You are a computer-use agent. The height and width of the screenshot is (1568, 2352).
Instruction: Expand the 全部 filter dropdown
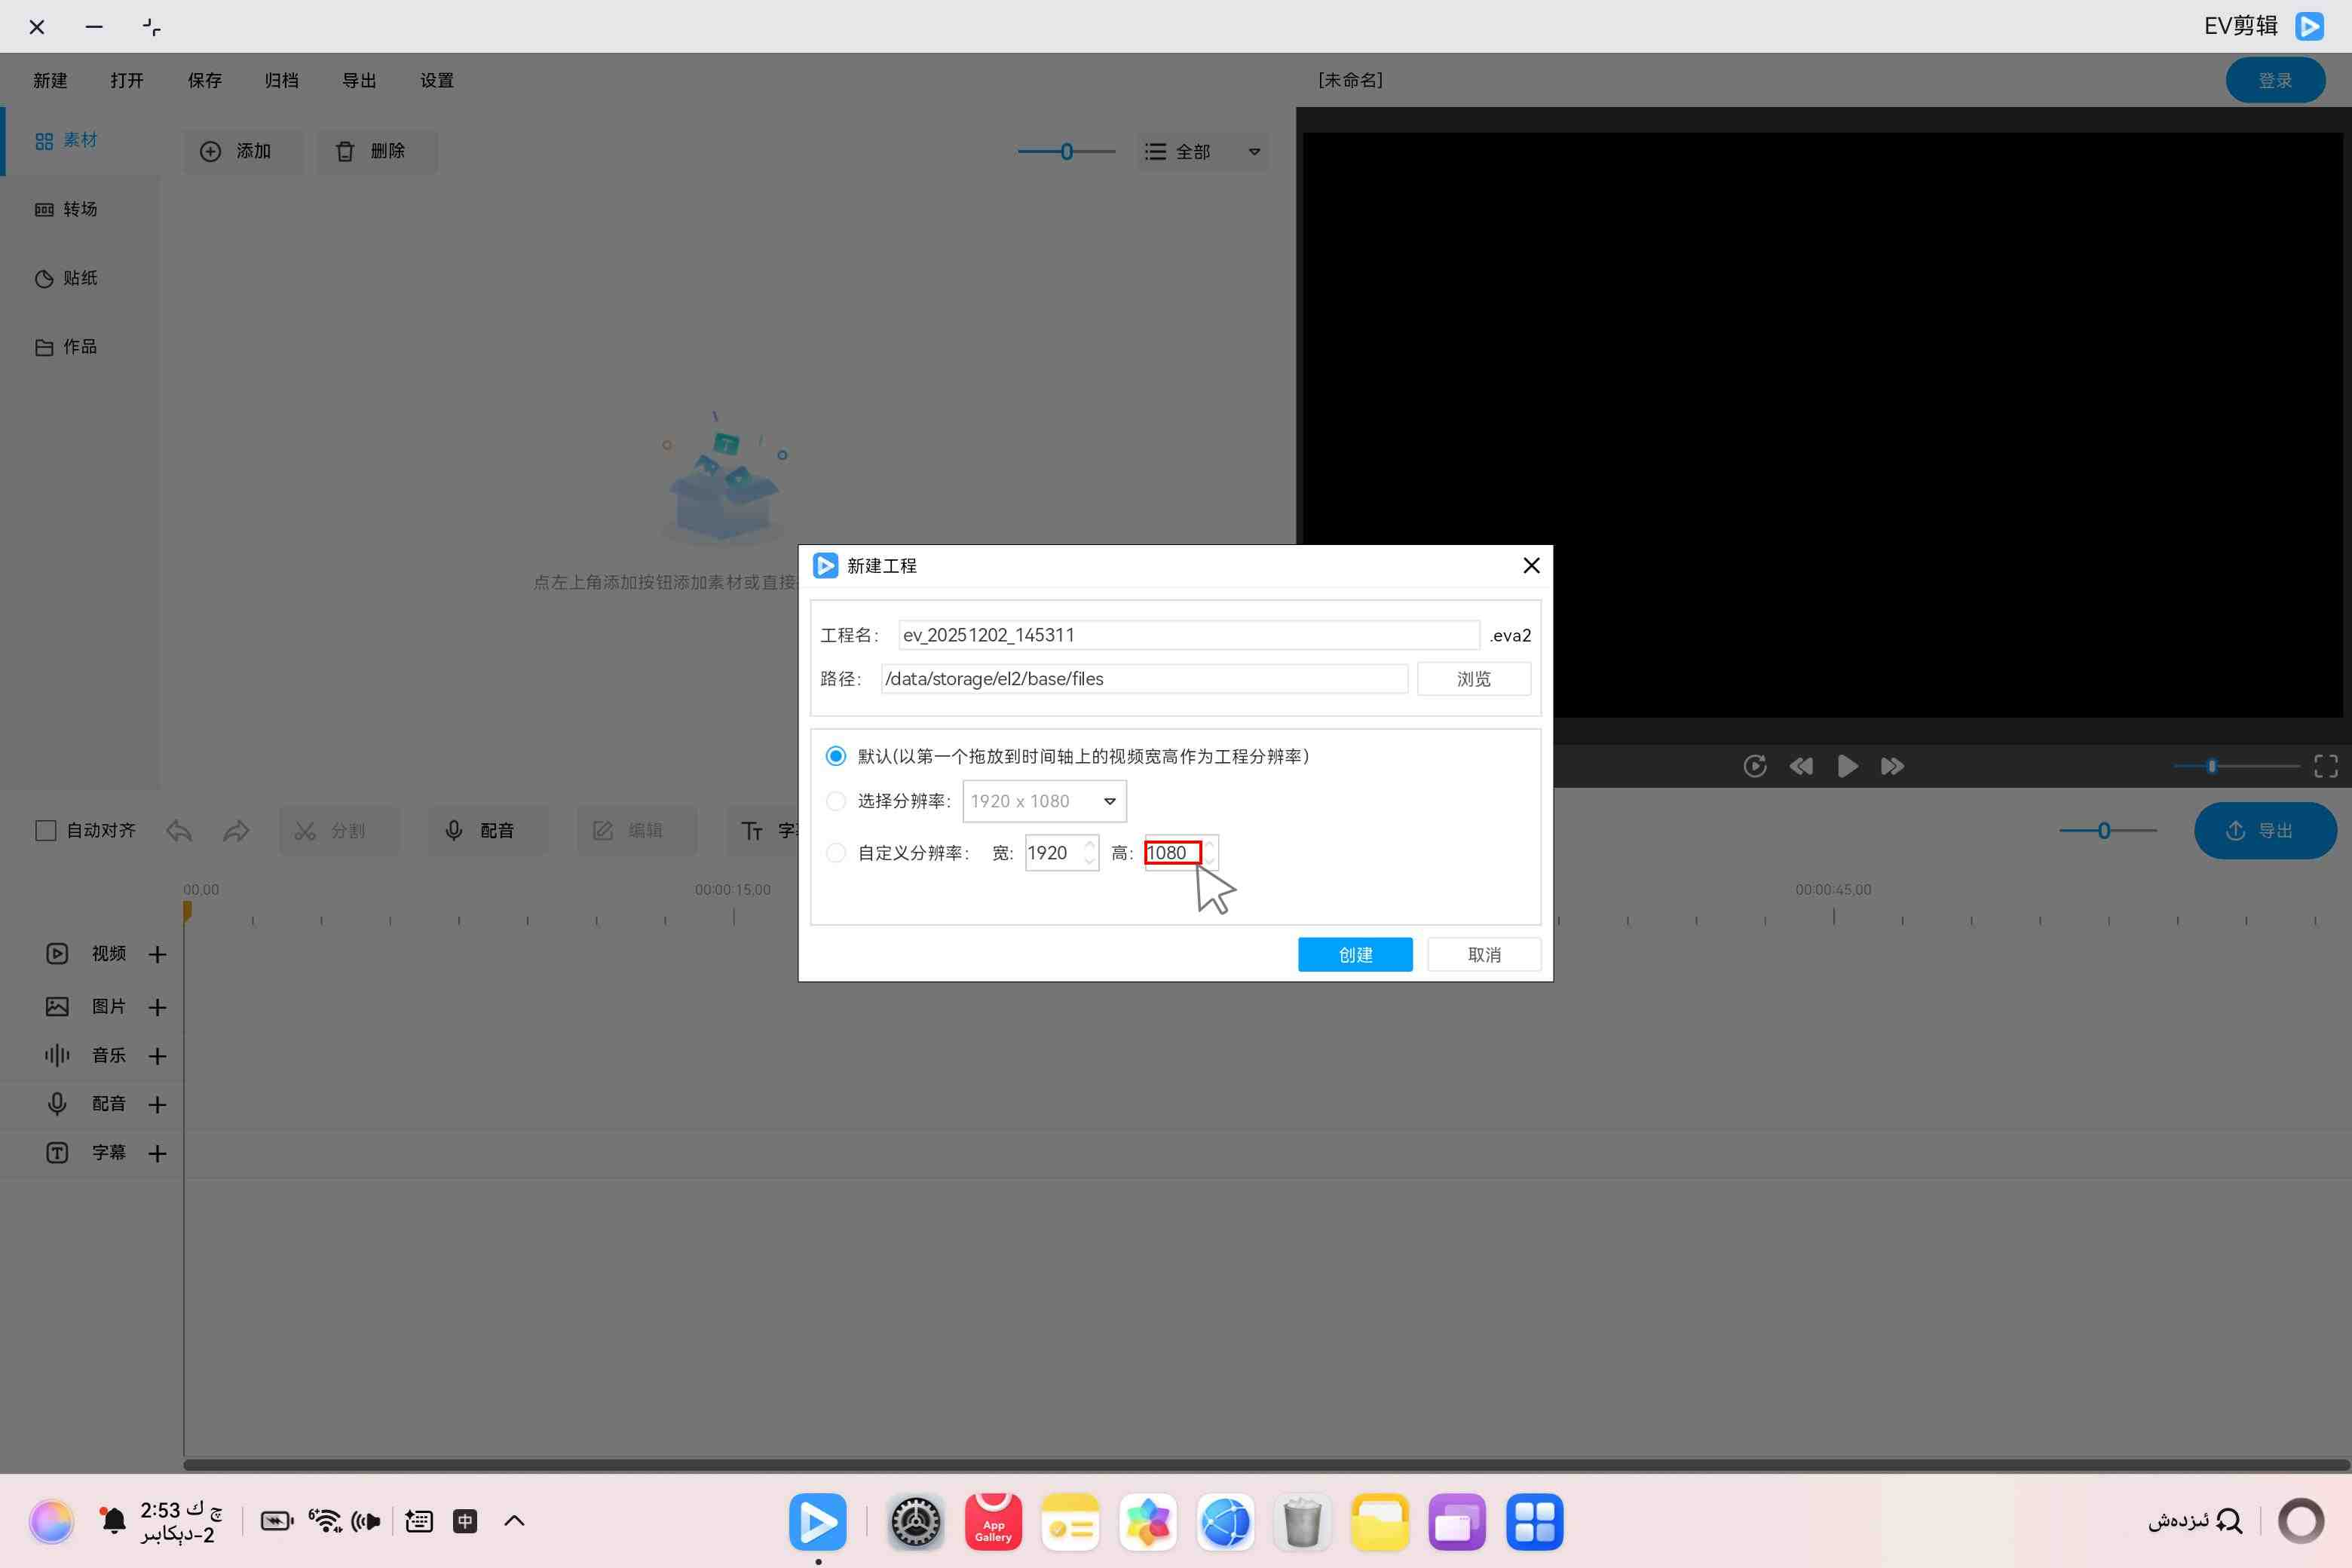click(1203, 152)
